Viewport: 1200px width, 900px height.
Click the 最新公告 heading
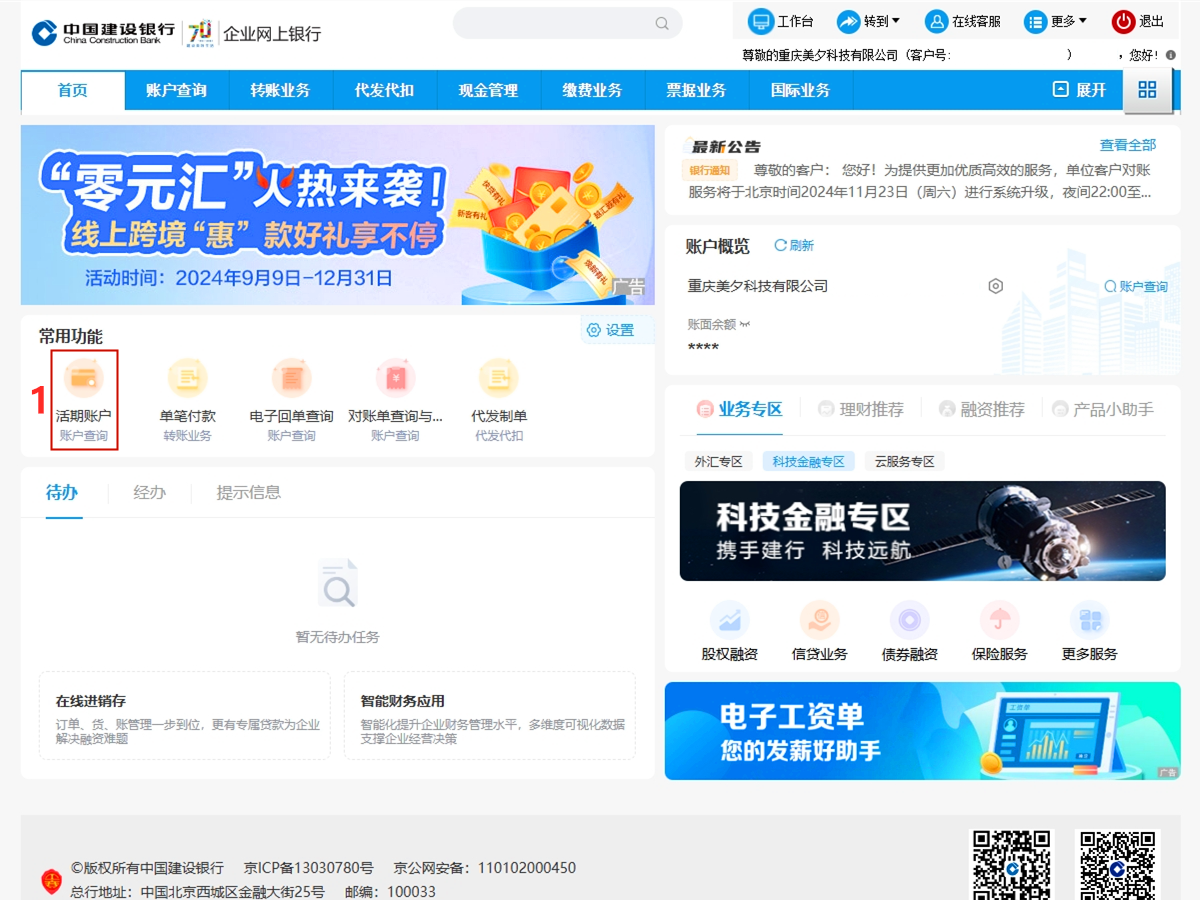727,146
